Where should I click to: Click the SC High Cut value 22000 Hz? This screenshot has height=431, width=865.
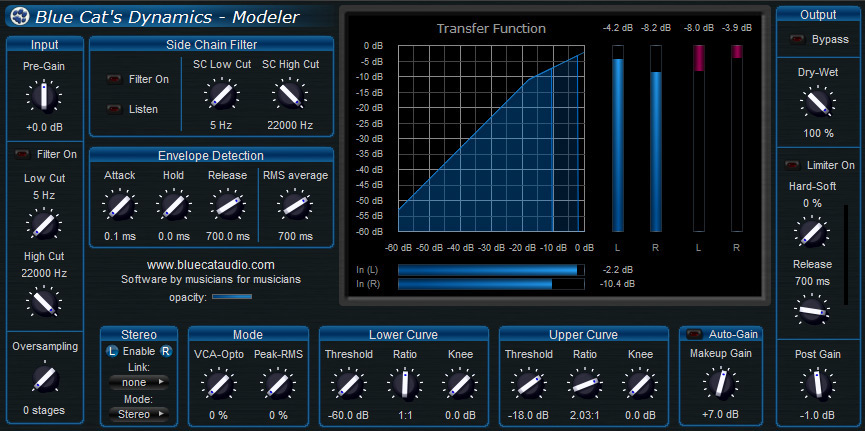(290, 125)
